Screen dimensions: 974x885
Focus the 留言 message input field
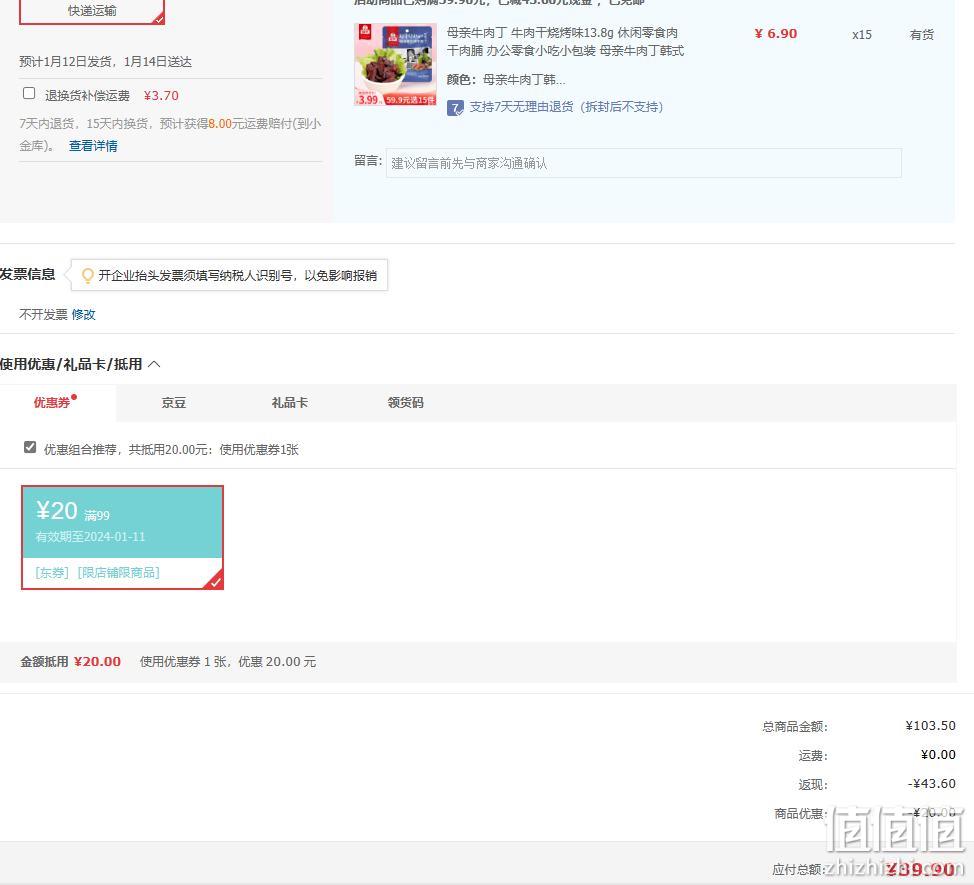[x=644, y=163]
